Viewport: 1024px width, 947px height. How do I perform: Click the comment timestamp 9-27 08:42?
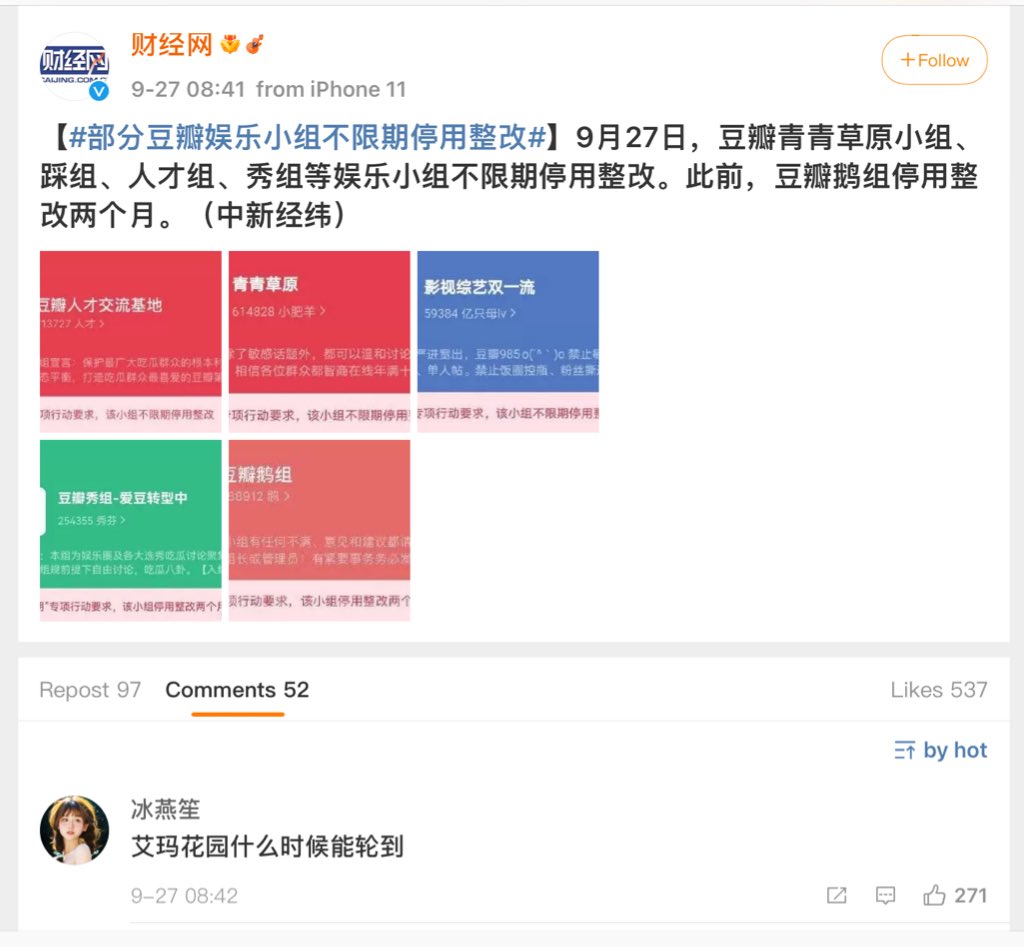(x=184, y=895)
